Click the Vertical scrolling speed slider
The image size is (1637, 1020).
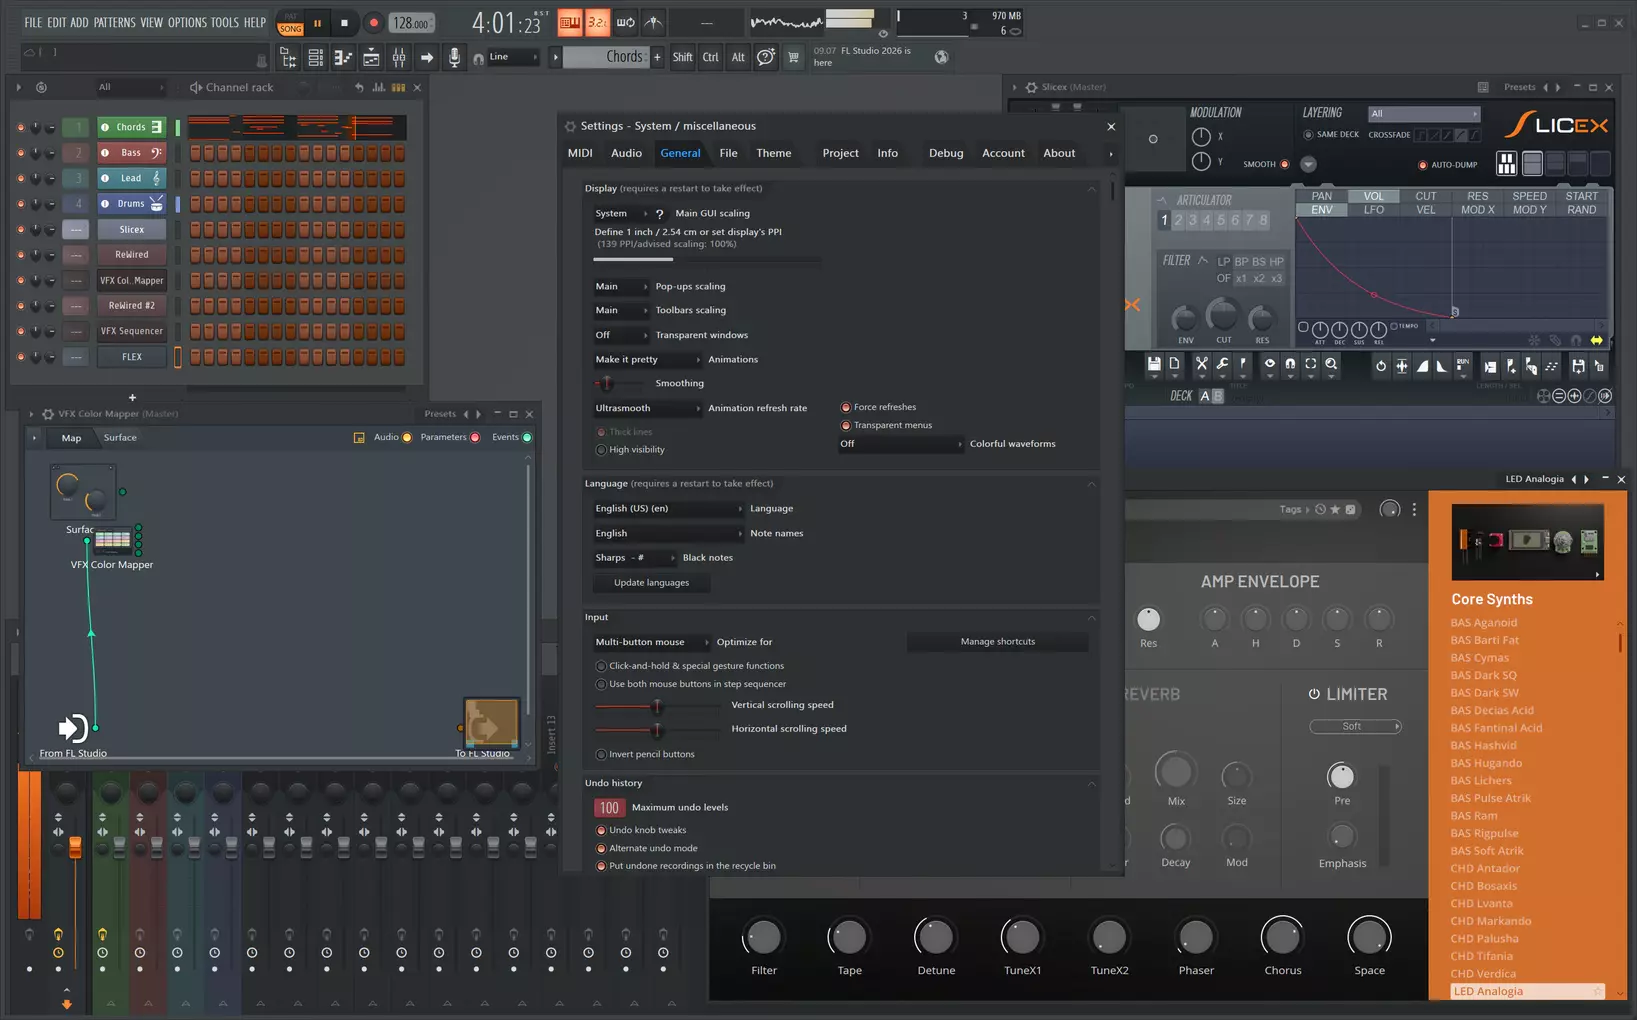point(657,706)
